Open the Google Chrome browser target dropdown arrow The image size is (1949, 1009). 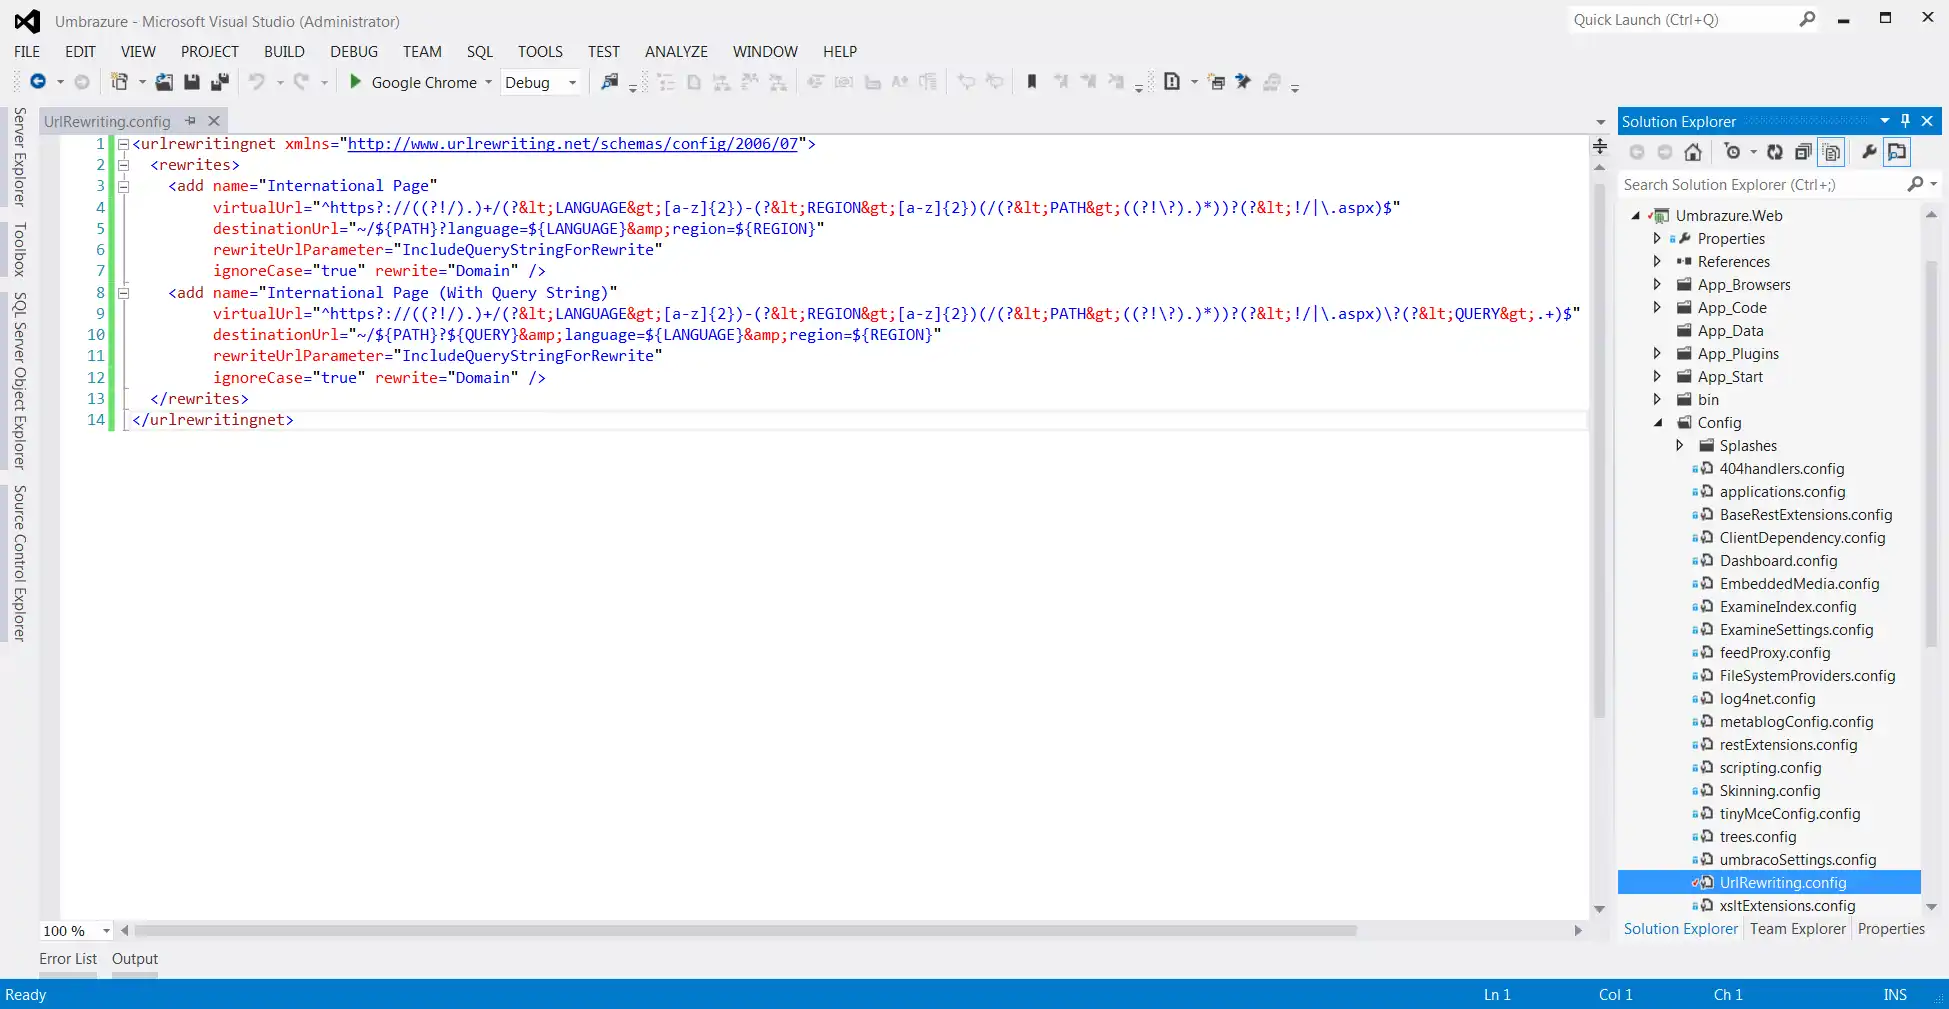point(488,82)
